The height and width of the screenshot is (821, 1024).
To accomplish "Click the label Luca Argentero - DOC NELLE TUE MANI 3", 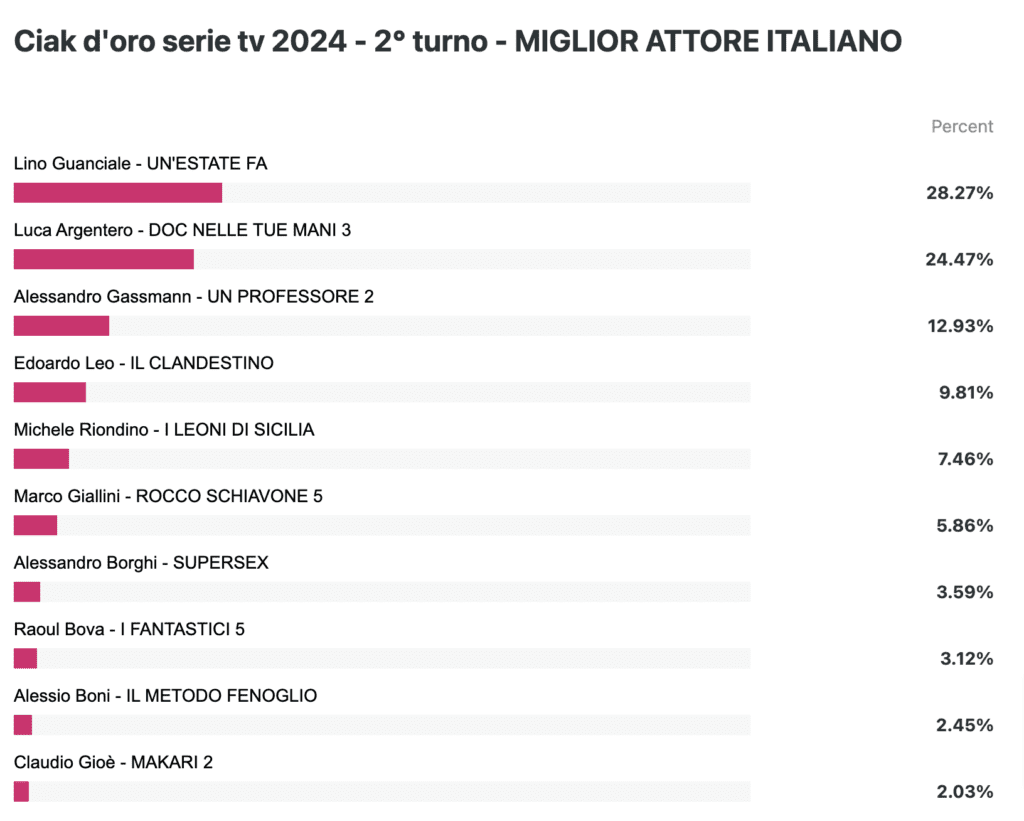I will click(x=182, y=230).
